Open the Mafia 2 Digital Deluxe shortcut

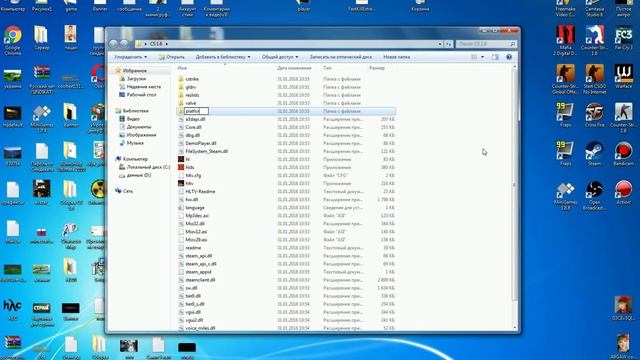565,40
